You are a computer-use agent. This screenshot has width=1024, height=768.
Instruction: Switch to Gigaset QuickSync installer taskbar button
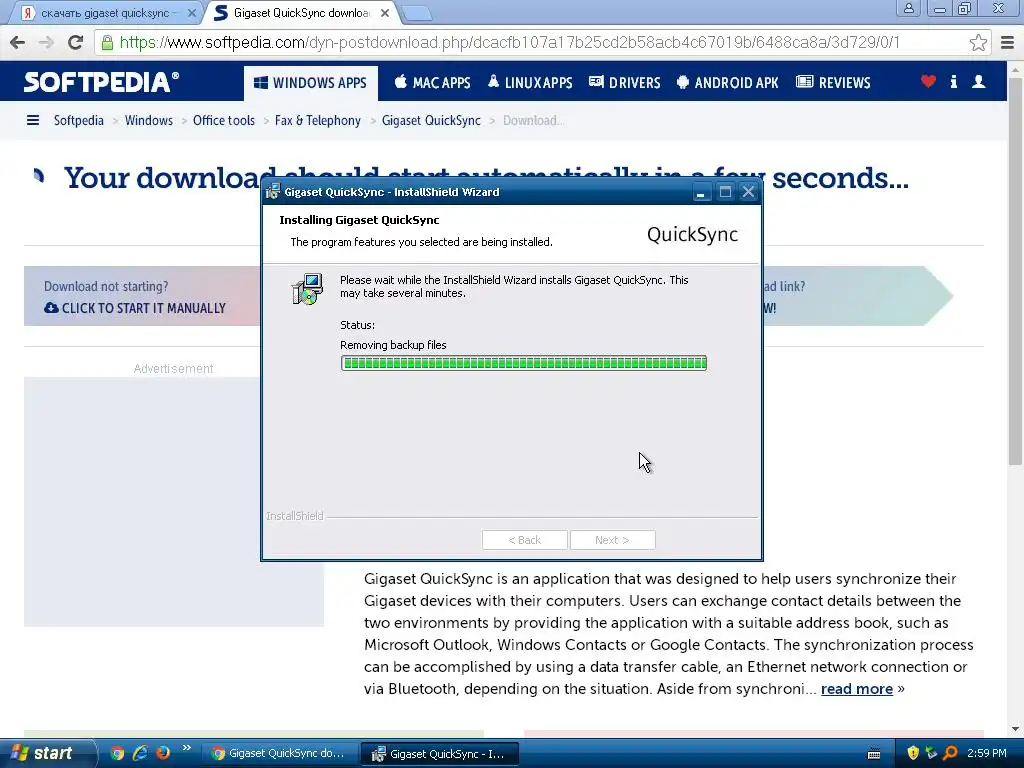click(440, 754)
